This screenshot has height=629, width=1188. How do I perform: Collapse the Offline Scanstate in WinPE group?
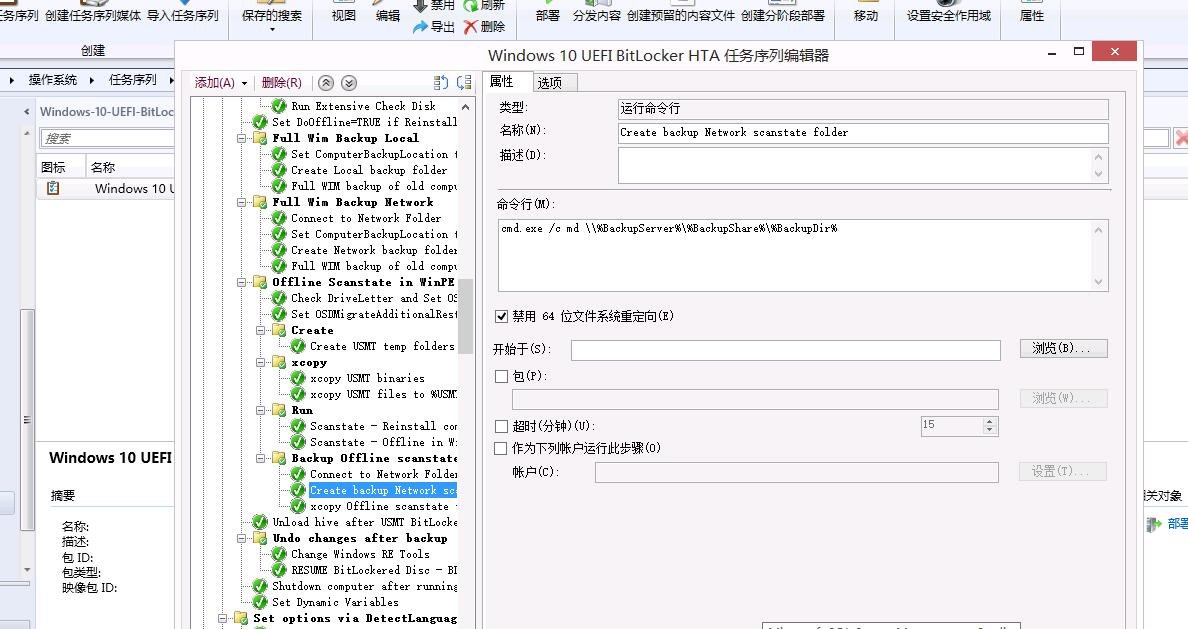(x=242, y=282)
